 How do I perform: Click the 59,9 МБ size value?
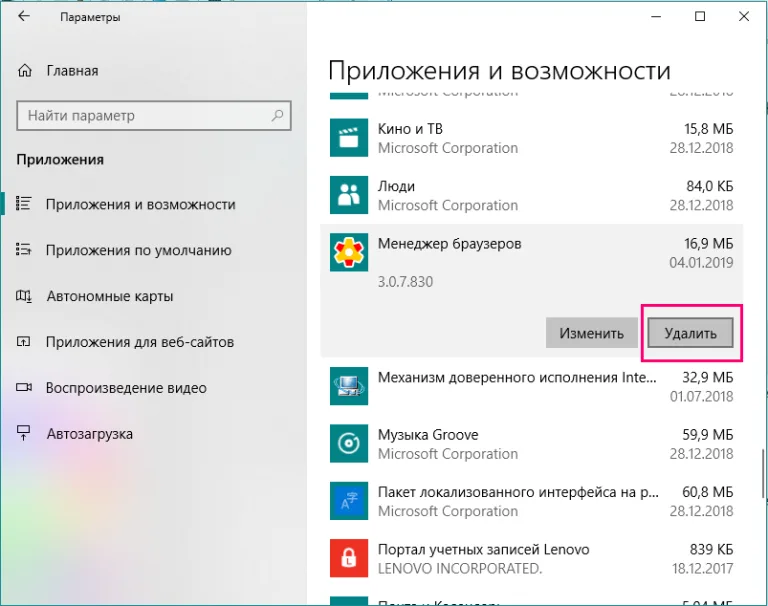[x=708, y=435]
